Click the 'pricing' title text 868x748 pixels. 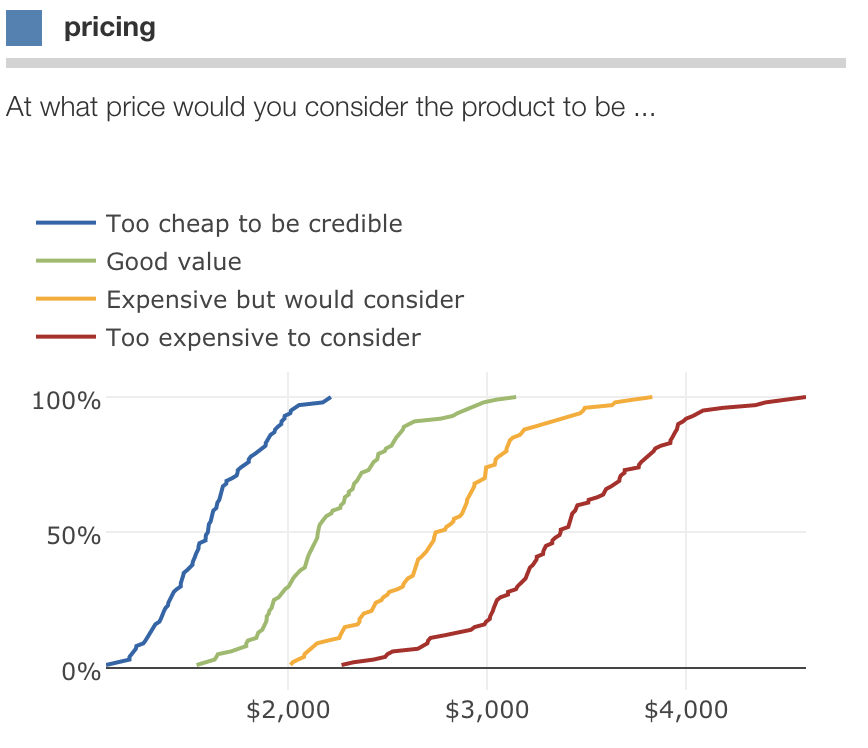tap(110, 27)
